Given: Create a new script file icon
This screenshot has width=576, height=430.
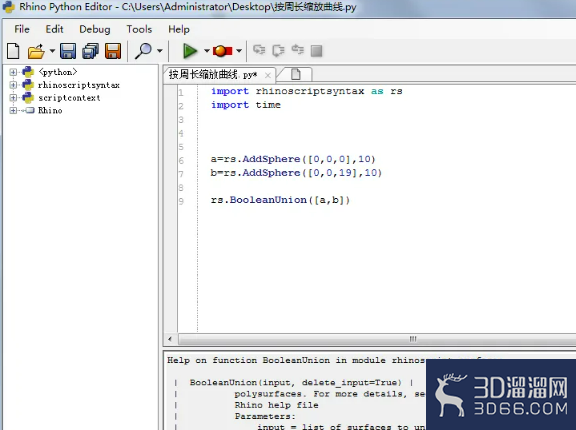Looking at the screenshot, I should click(x=13, y=51).
